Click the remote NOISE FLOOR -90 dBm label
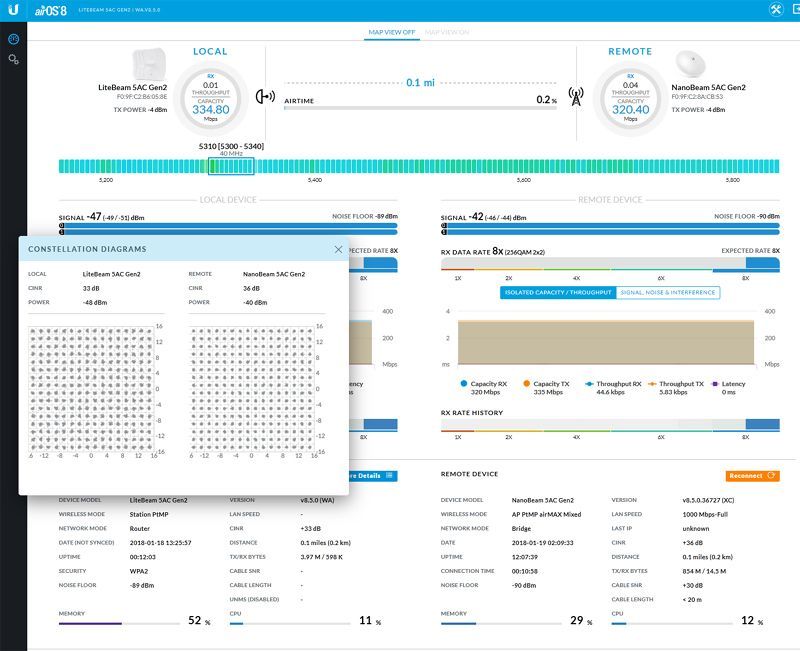Viewport: 800px width, 651px height. pyautogui.click(x=747, y=216)
